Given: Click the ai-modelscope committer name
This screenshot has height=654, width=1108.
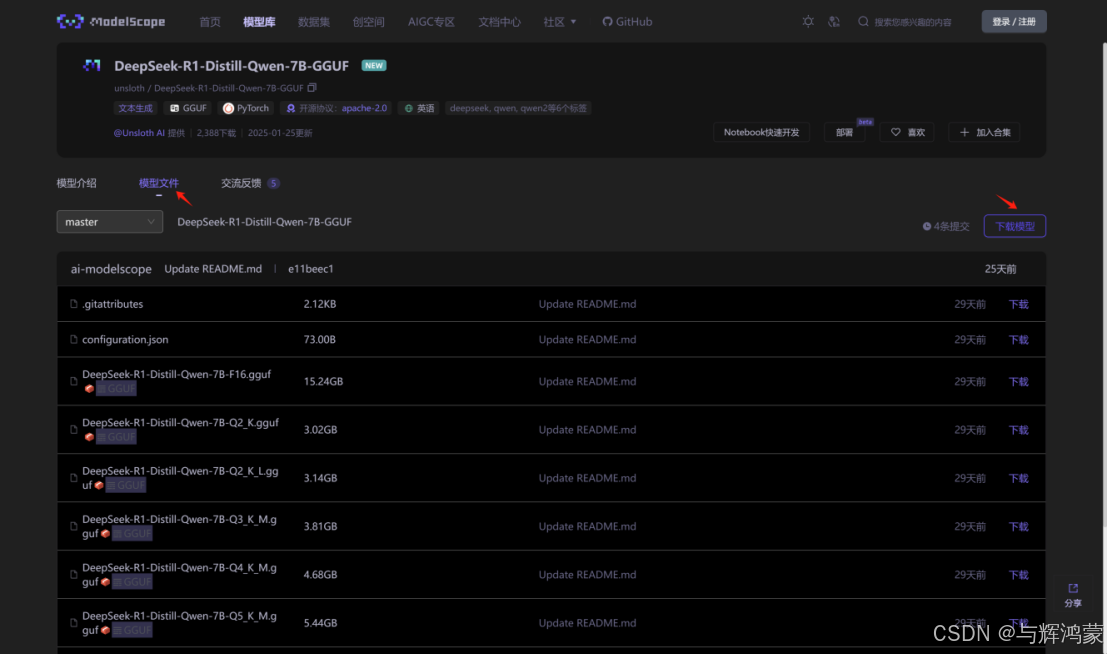Looking at the screenshot, I should (x=111, y=269).
